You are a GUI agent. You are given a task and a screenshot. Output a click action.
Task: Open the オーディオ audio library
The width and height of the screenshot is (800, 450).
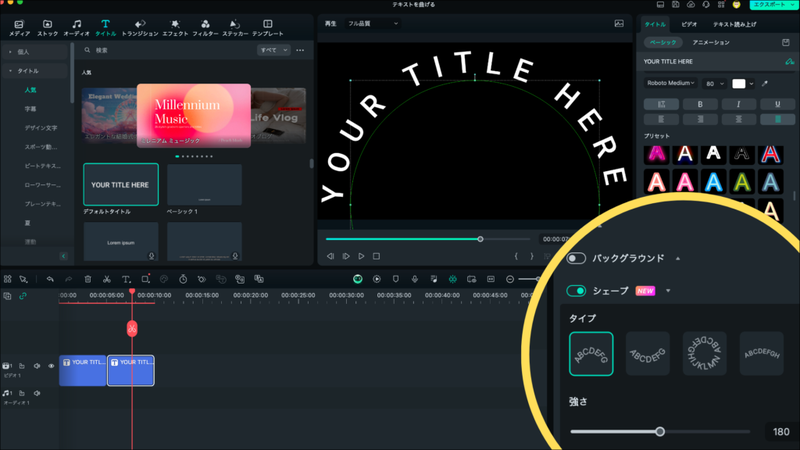77,28
